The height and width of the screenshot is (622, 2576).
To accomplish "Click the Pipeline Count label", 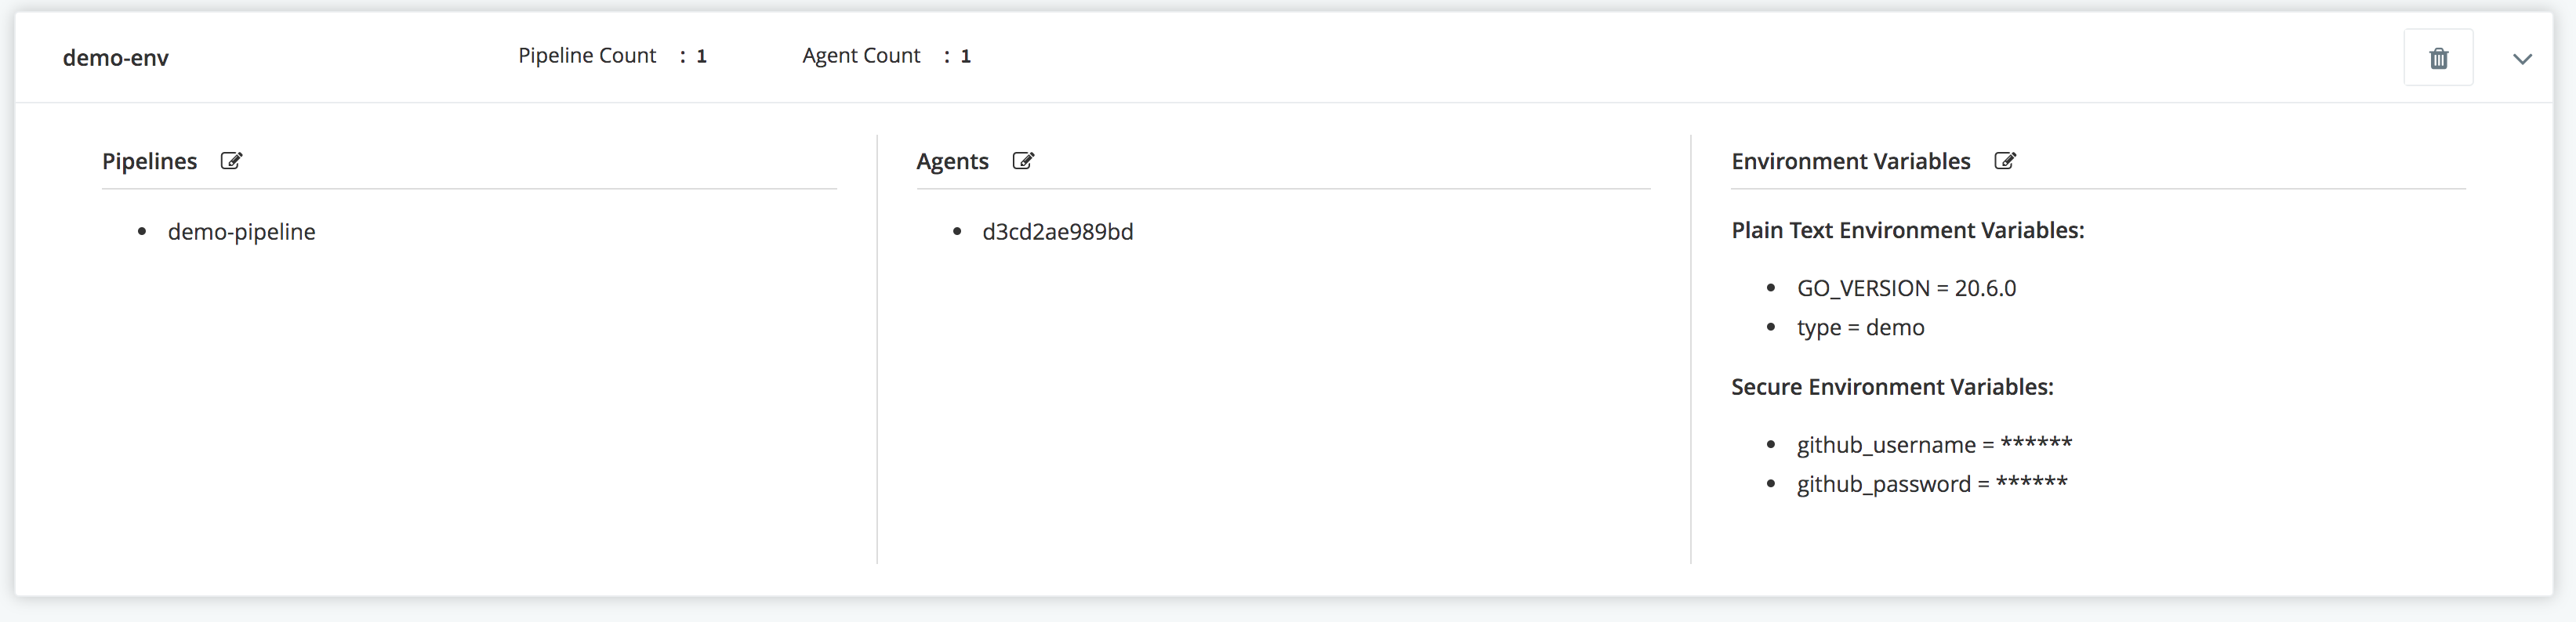I will (587, 56).
